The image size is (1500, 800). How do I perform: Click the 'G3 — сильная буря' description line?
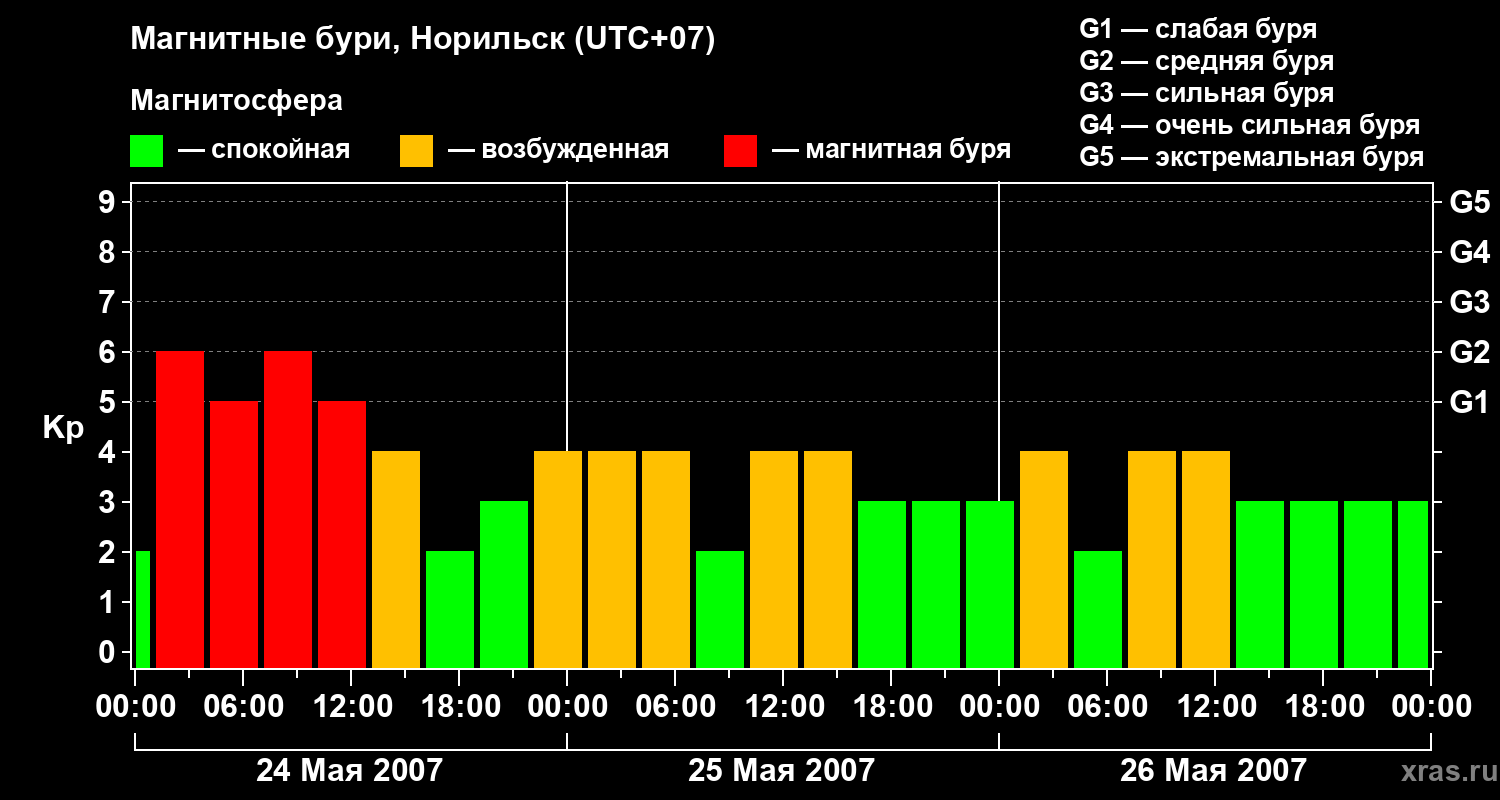pos(1206,92)
